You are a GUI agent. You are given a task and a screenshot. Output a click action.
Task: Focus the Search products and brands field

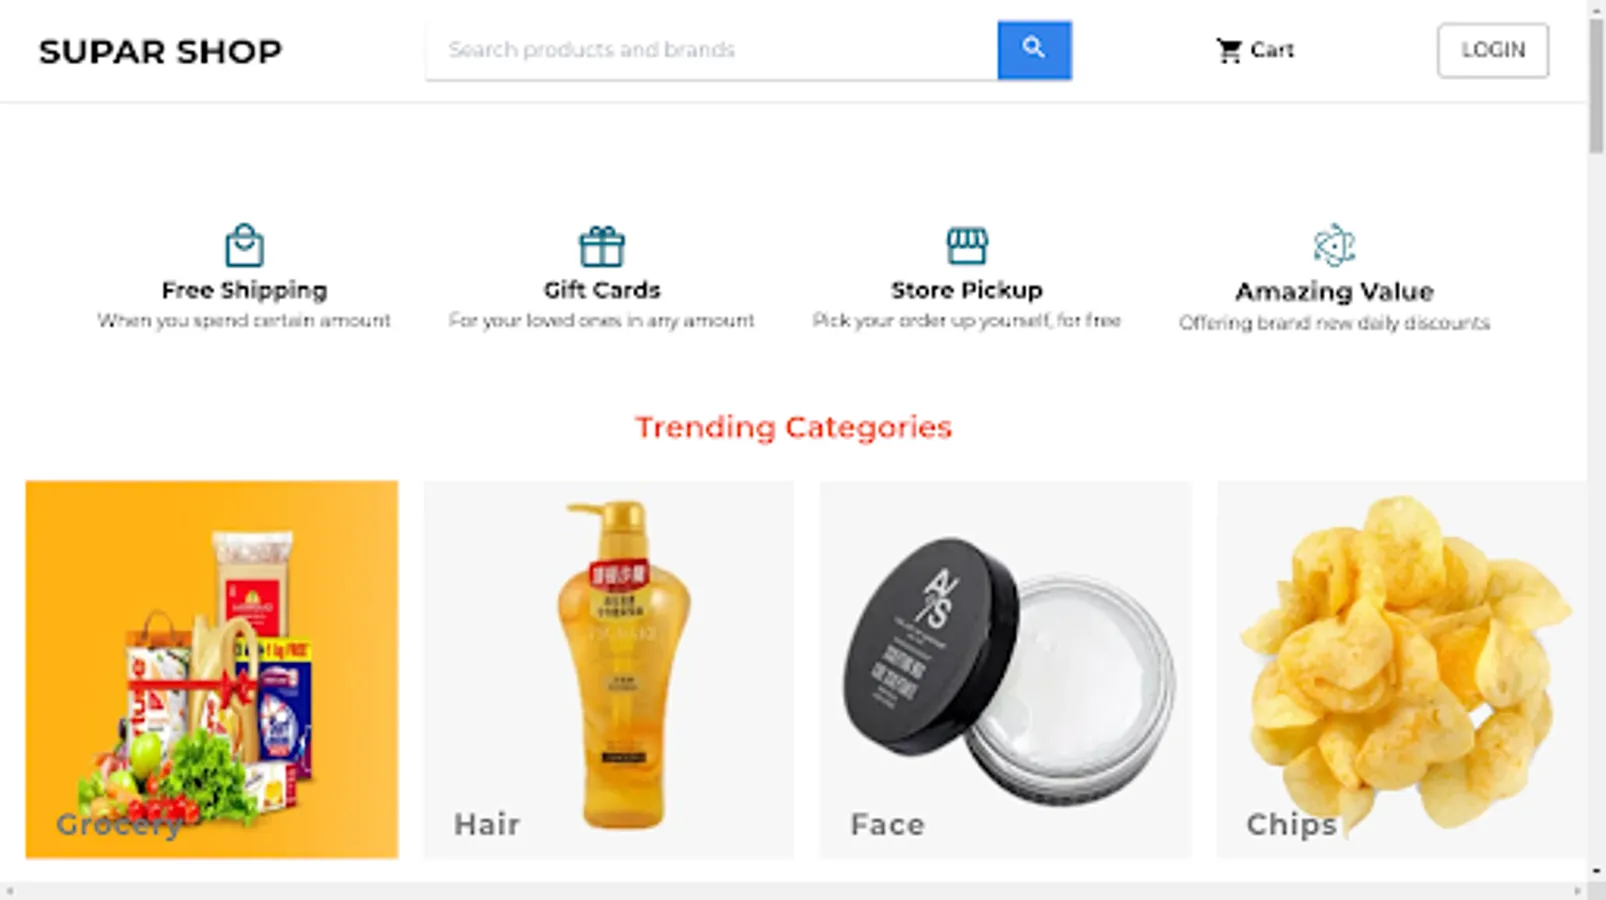711,50
